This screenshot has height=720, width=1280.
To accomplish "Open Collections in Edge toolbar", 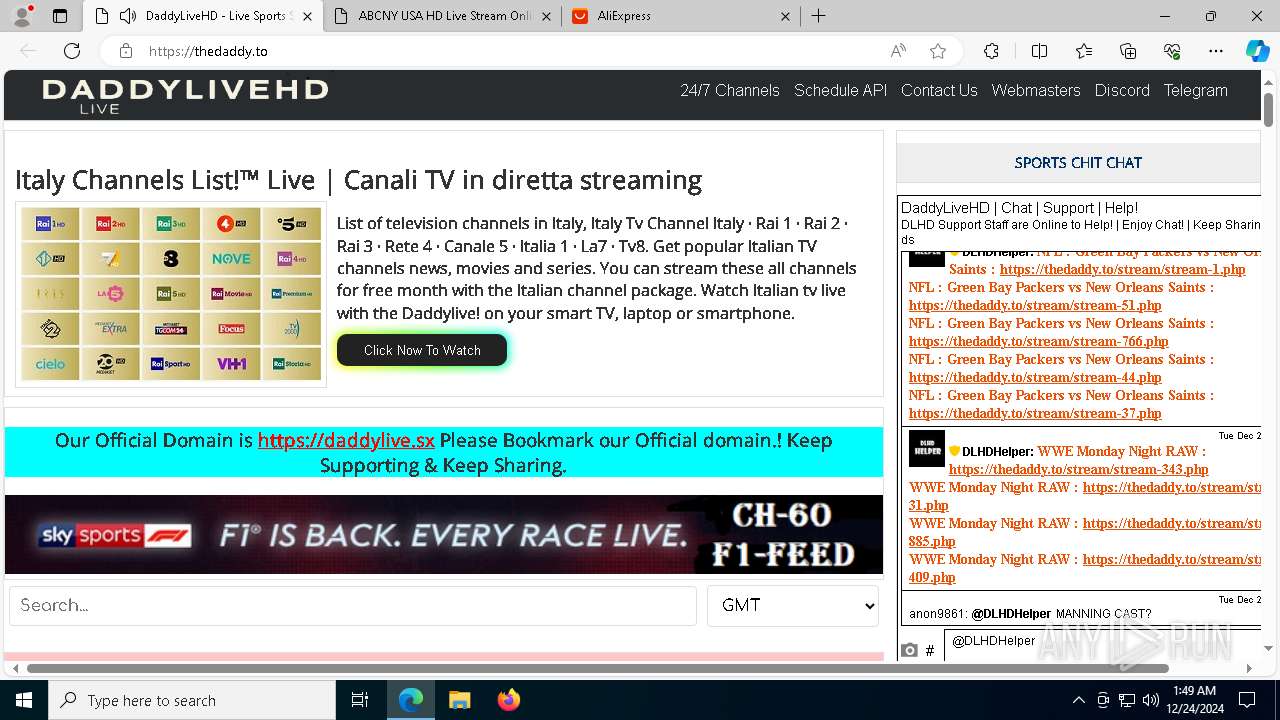I will (x=1128, y=51).
